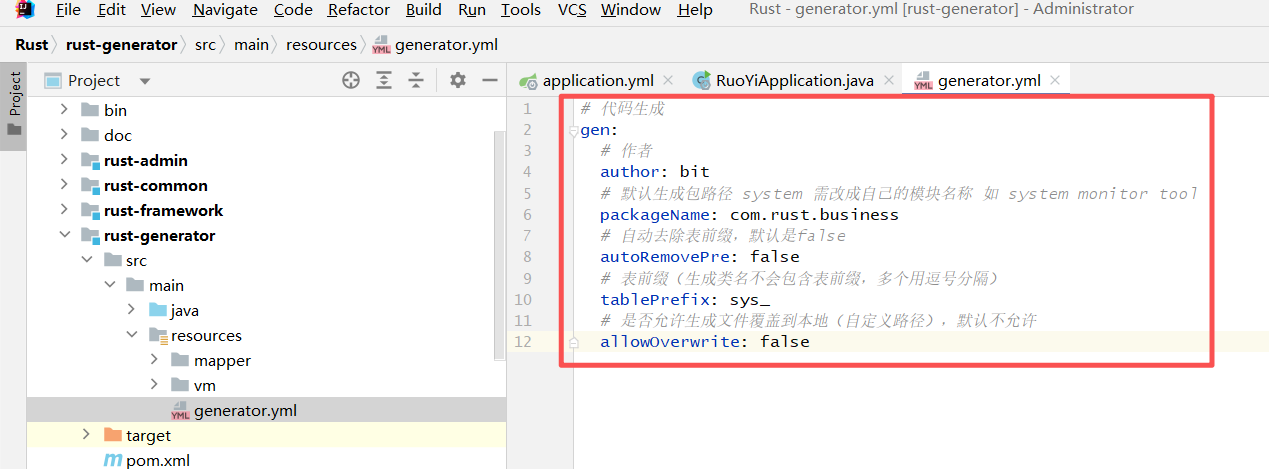Open the Project view dropdown
The width and height of the screenshot is (1269, 469).
click(x=145, y=81)
